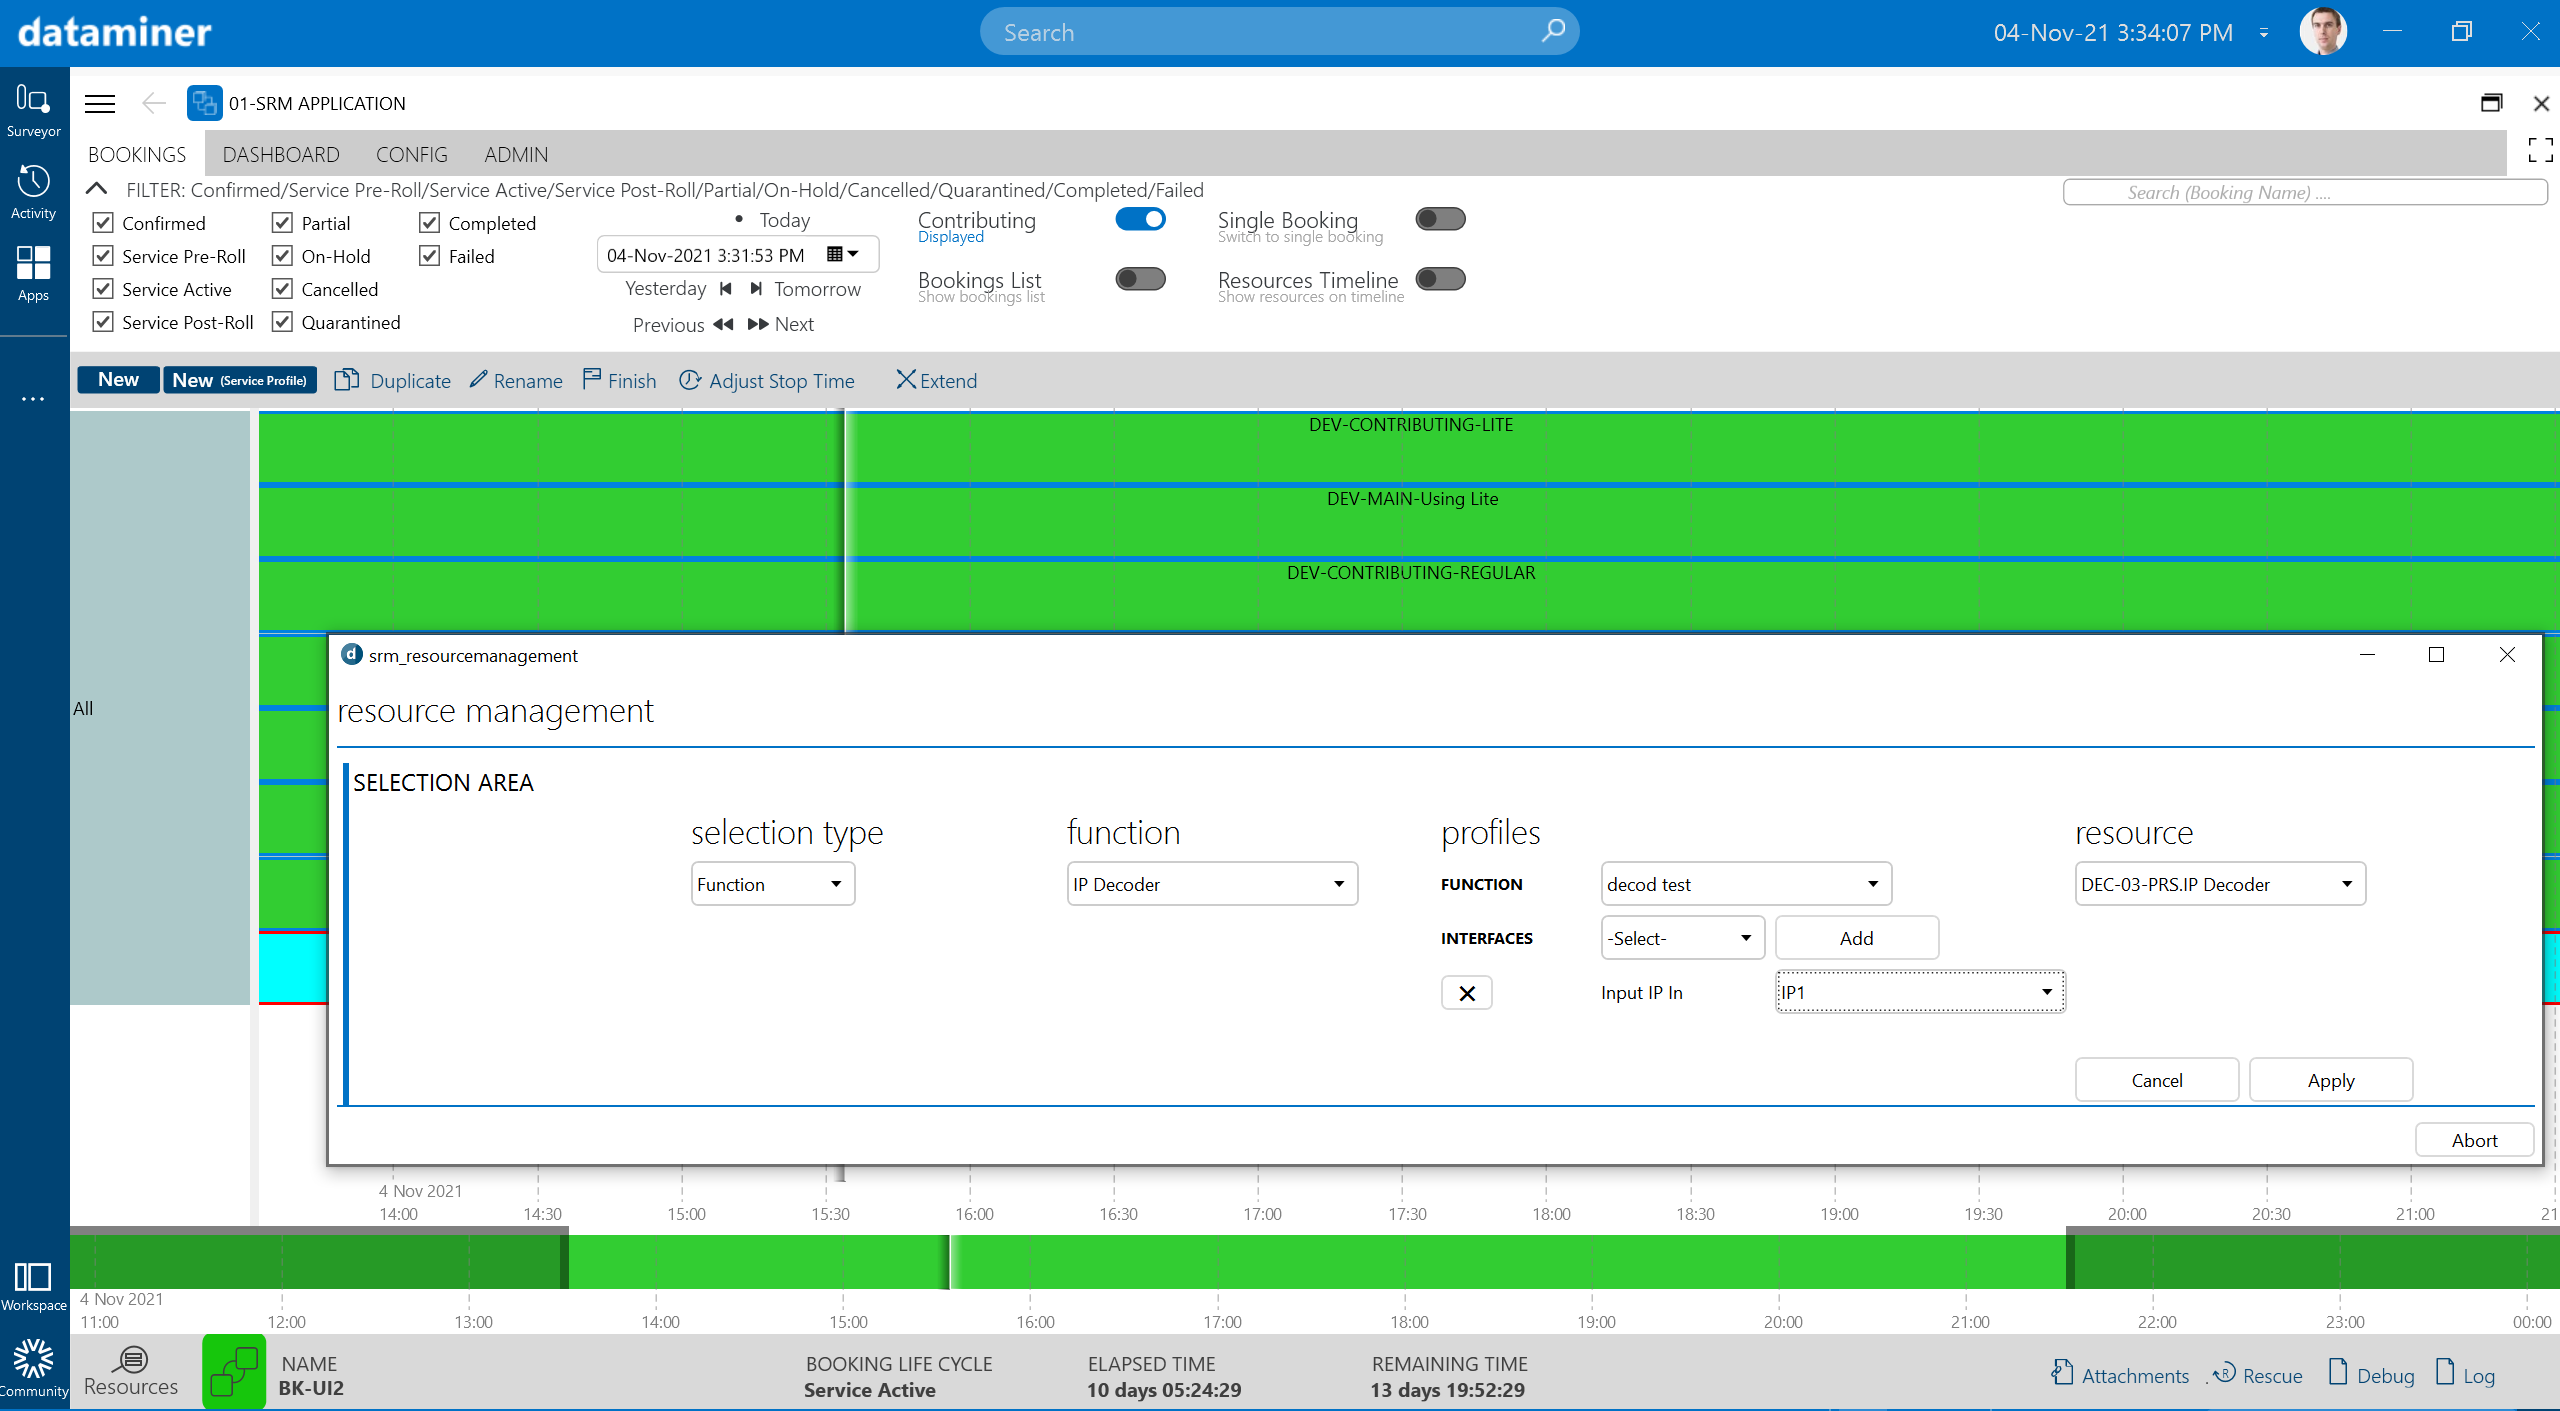Open the selection type Function dropdown

[x=772, y=884]
